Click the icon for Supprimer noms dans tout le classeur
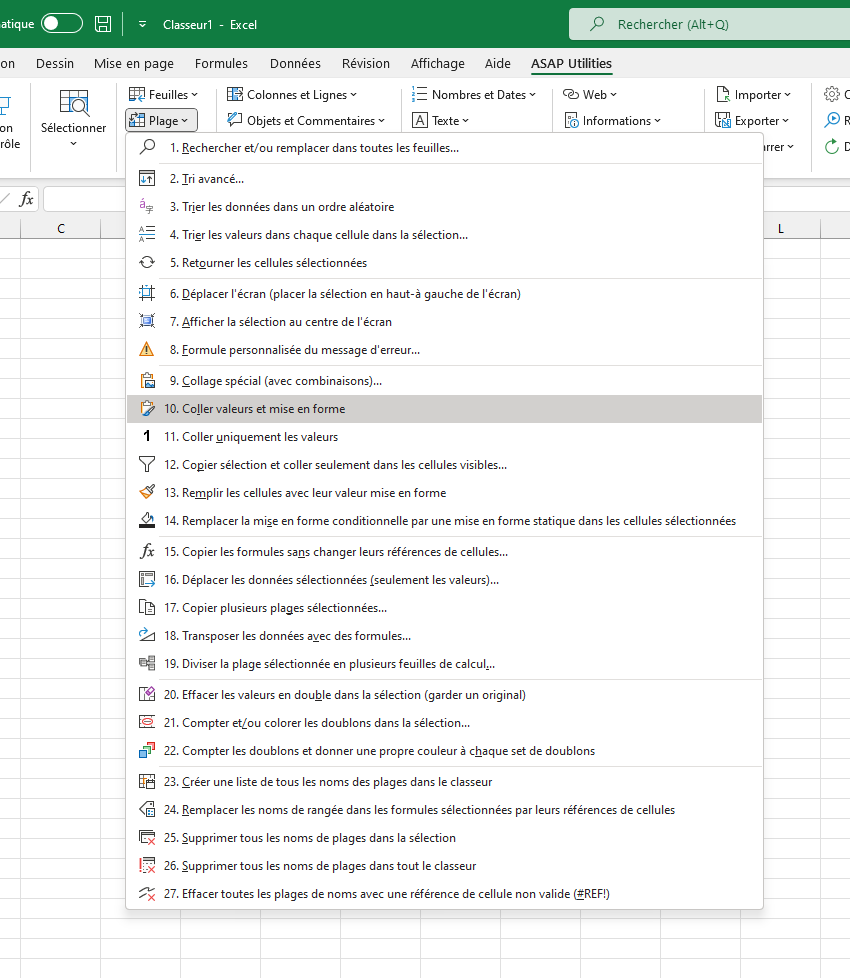The width and height of the screenshot is (850, 978). [147, 865]
